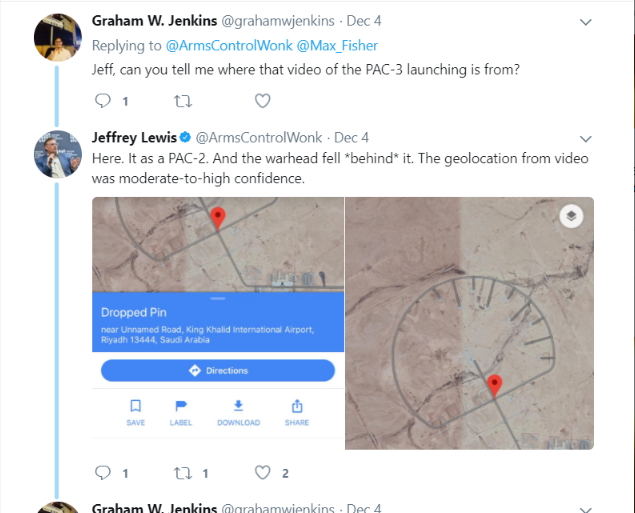Retweet Jeffrey Lewis' PAC-2 tweet
635x513 pixels.
[x=182, y=473]
